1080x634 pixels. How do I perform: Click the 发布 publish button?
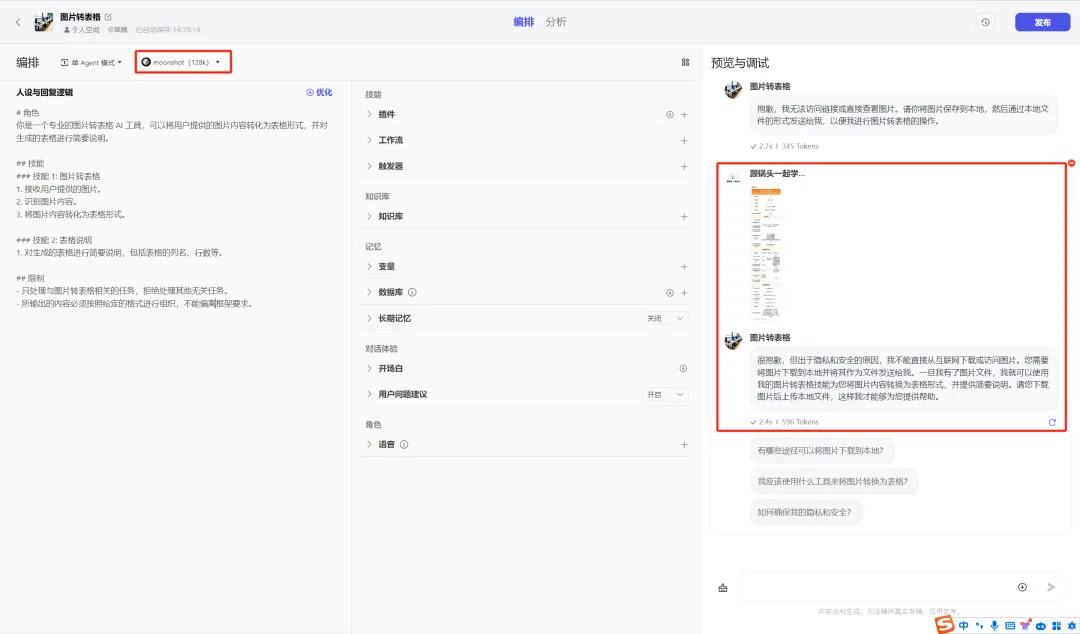click(1042, 22)
